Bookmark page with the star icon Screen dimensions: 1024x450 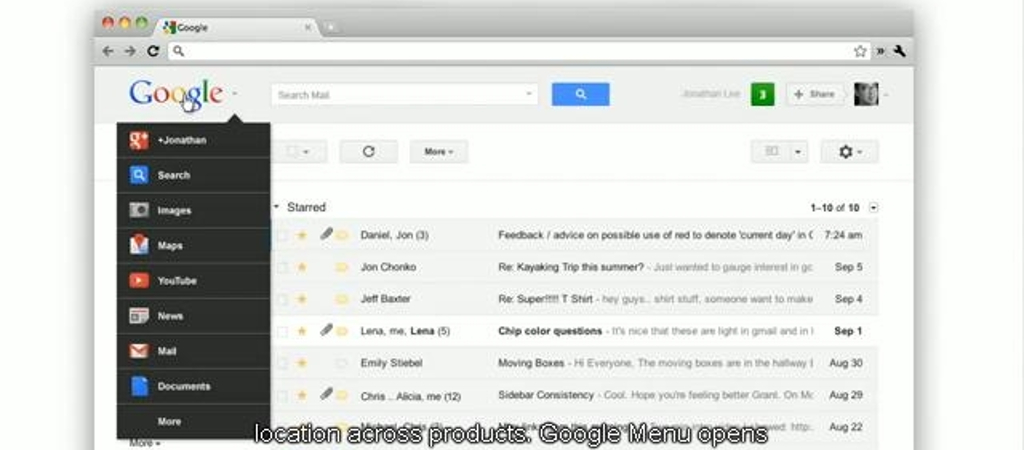pyautogui.click(x=860, y=51)
